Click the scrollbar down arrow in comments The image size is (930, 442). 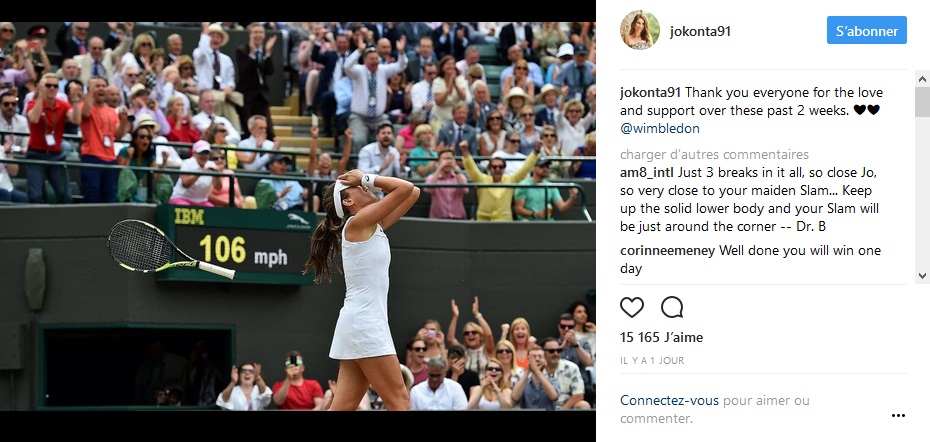click(922, 275)
